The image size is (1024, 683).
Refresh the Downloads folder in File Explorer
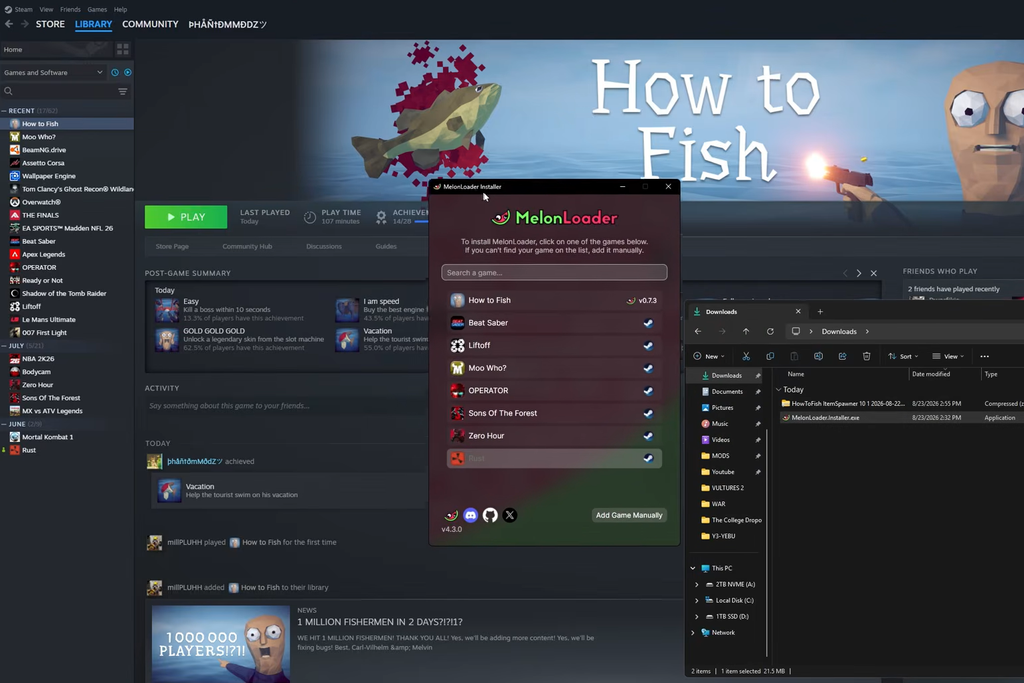(x=770, y=331)
